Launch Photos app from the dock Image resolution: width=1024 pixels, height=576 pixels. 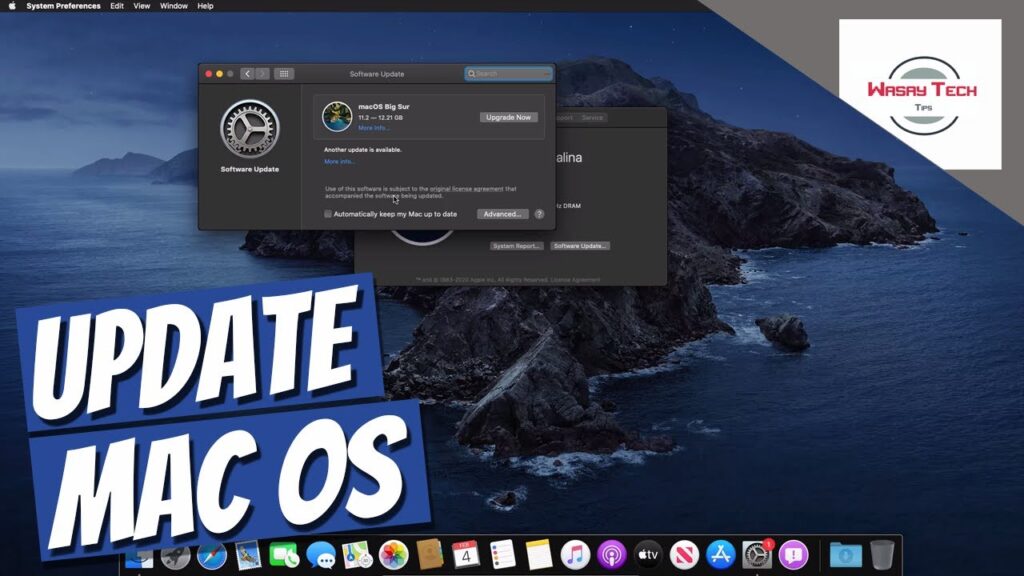point(393,555)
